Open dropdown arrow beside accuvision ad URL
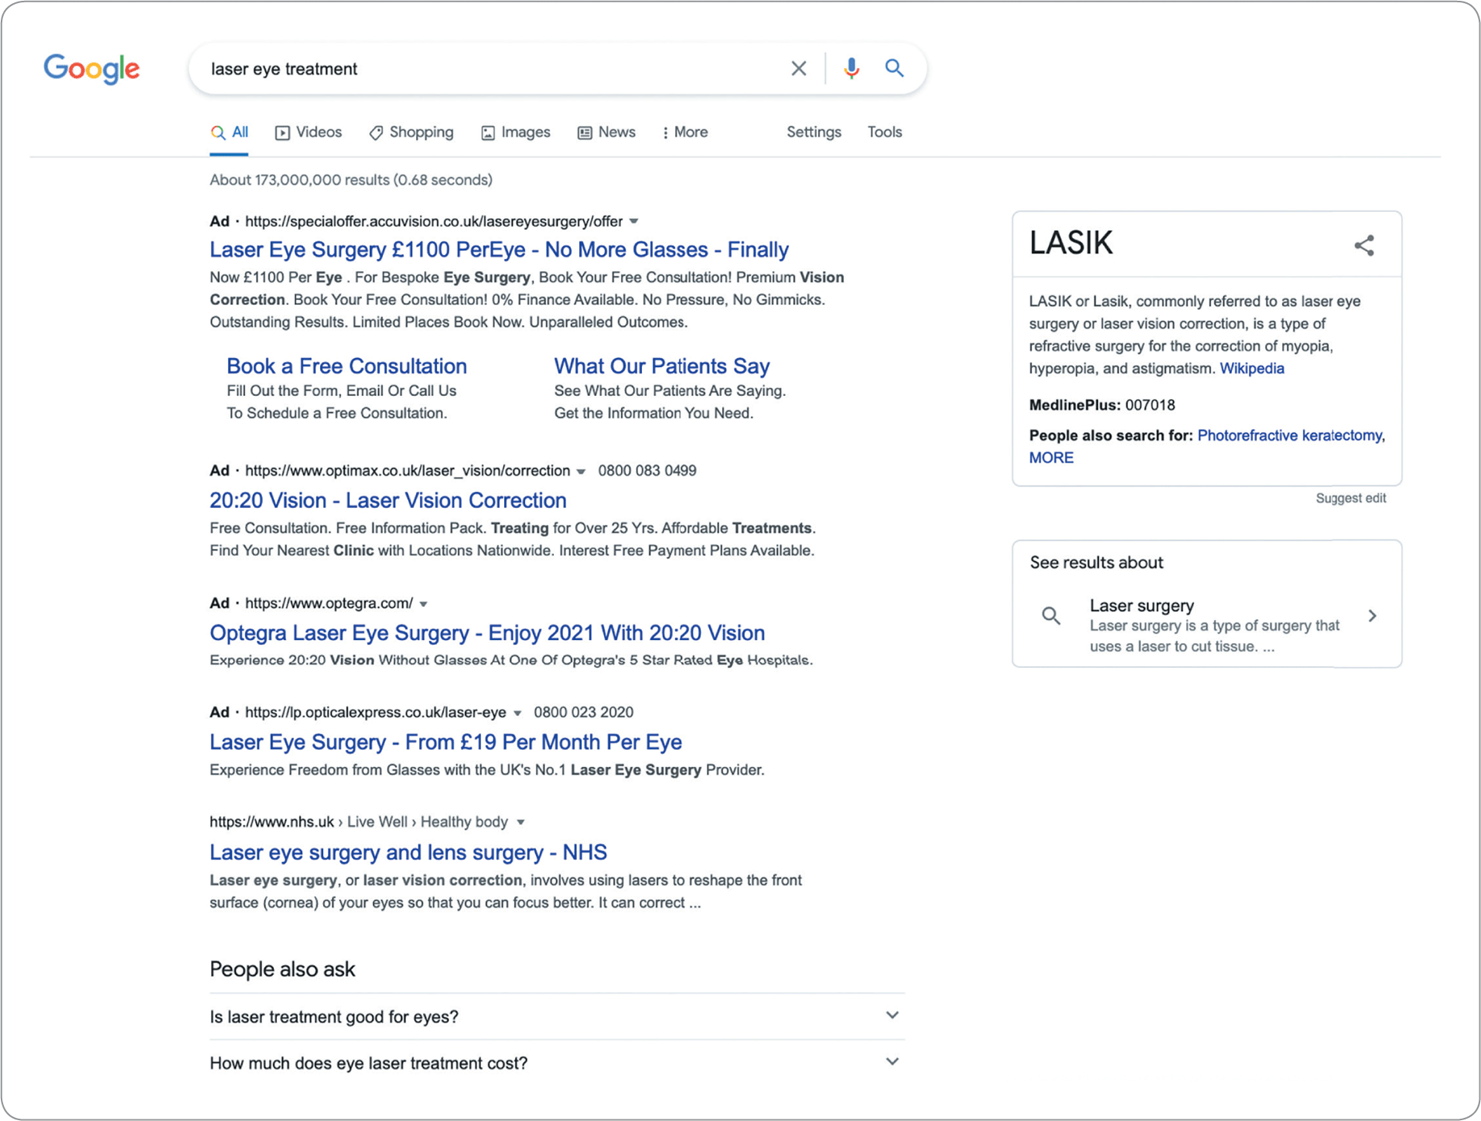This screenshot has height=1121, width=1481. (634, 221)
